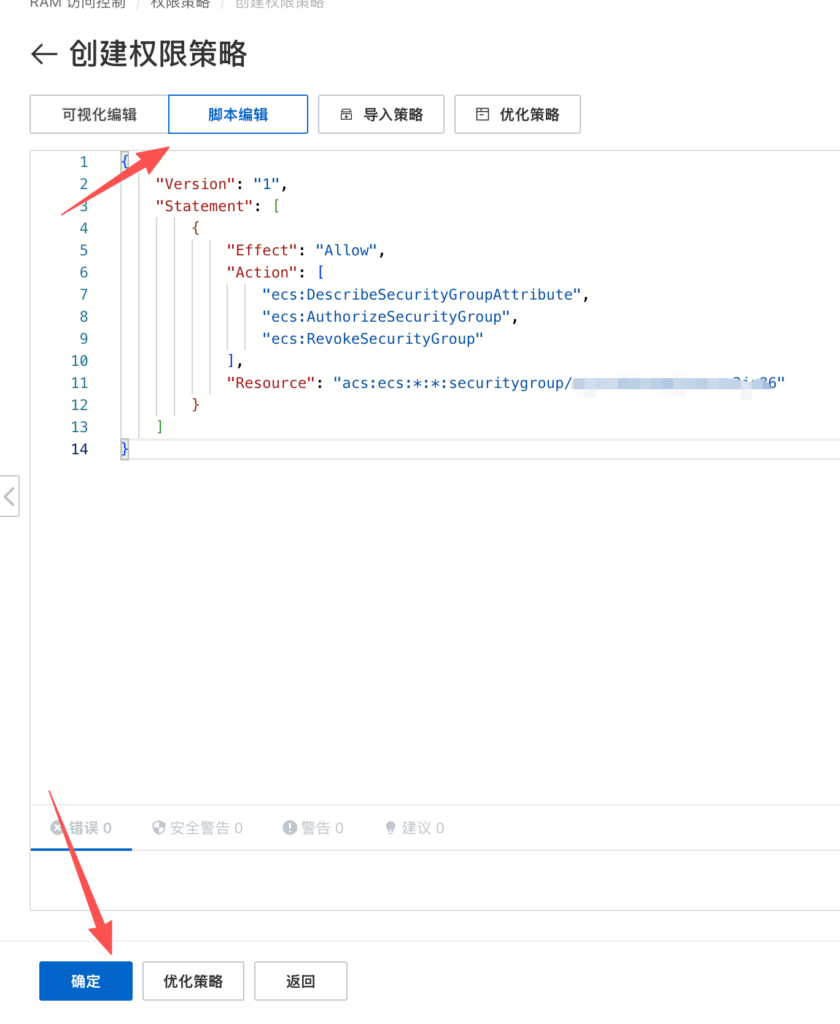The image size is (840, 1024).
Task: Click the 建议 lightbulb icon
Action: 391,828
